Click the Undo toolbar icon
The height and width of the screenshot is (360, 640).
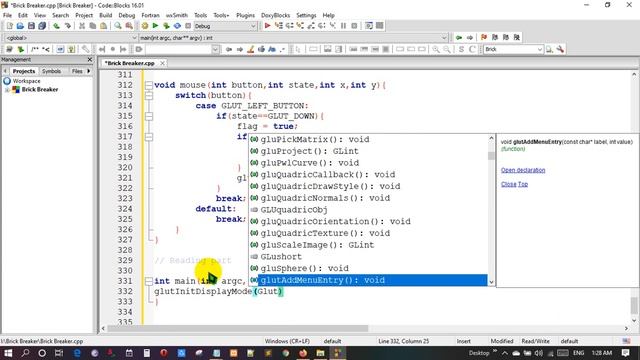56,26
